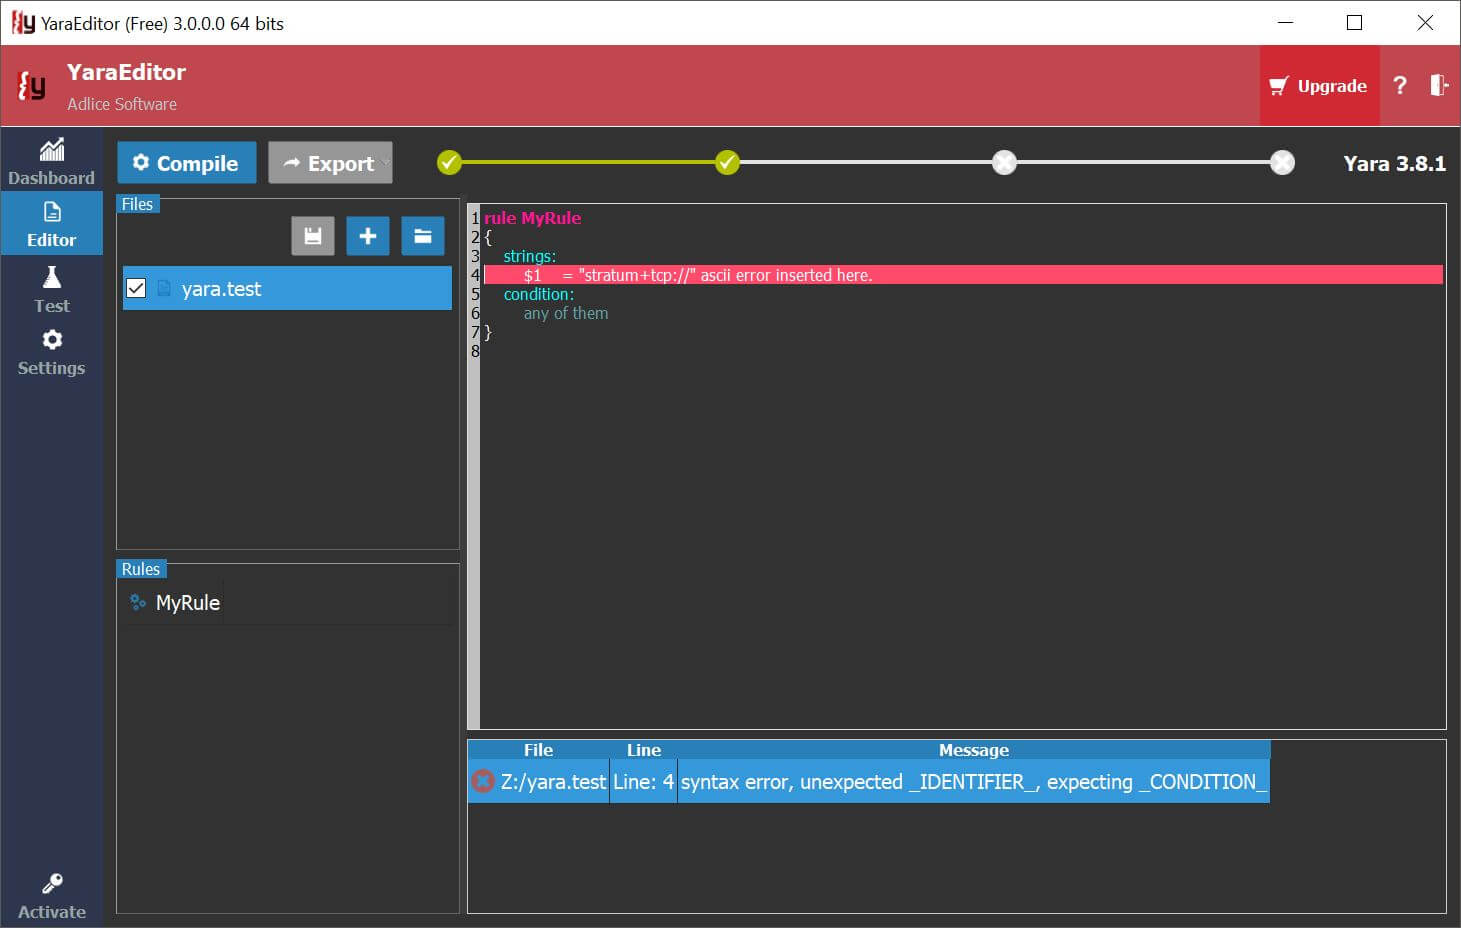The image size is (1461, 928).
Task: Click the save file icon in Files panel
Action: (313, 236)
